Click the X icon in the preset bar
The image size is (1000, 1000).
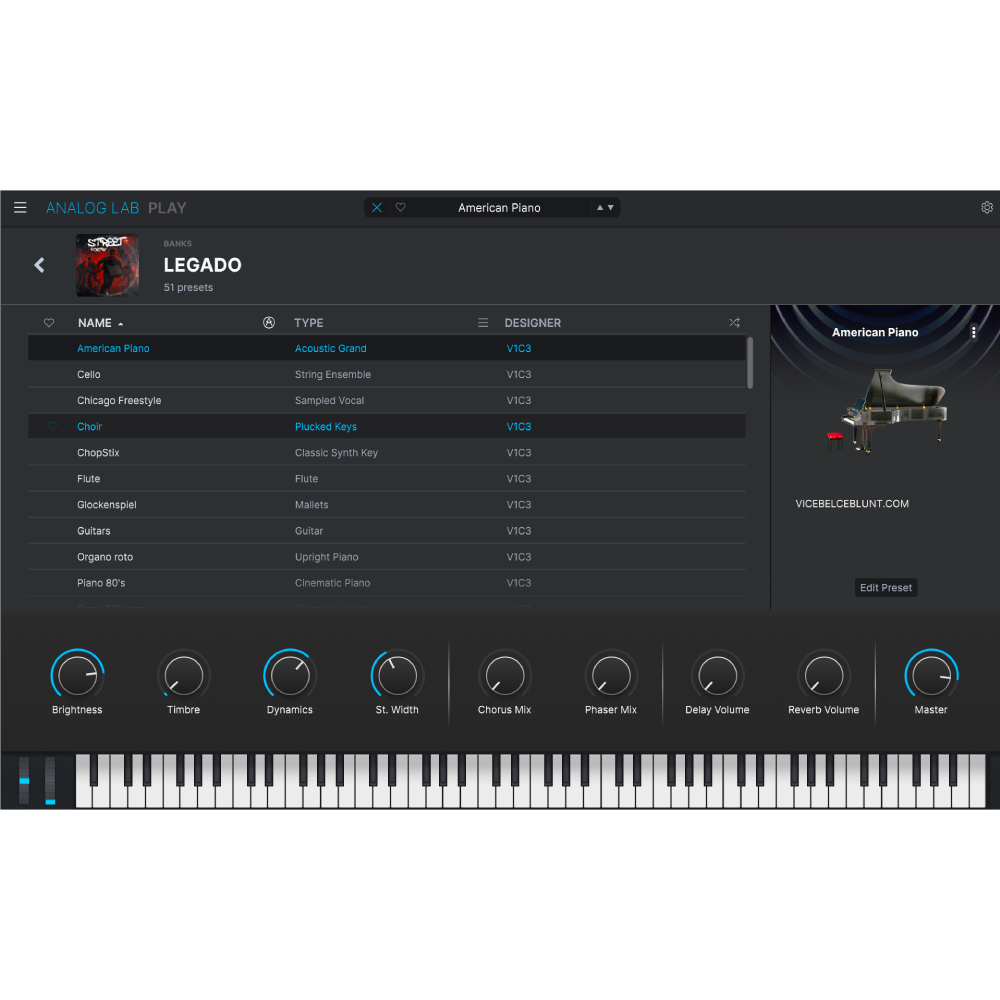point(377,208)
